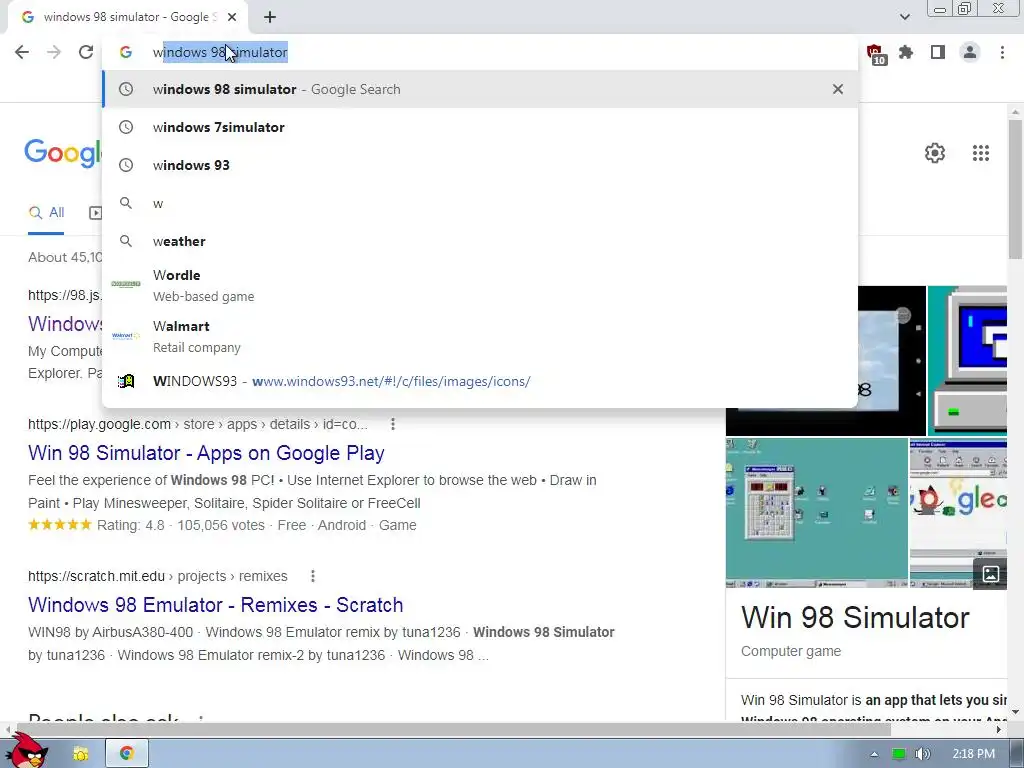Reload the current page
Viewport: 1024px width, 768px height.
86,52
